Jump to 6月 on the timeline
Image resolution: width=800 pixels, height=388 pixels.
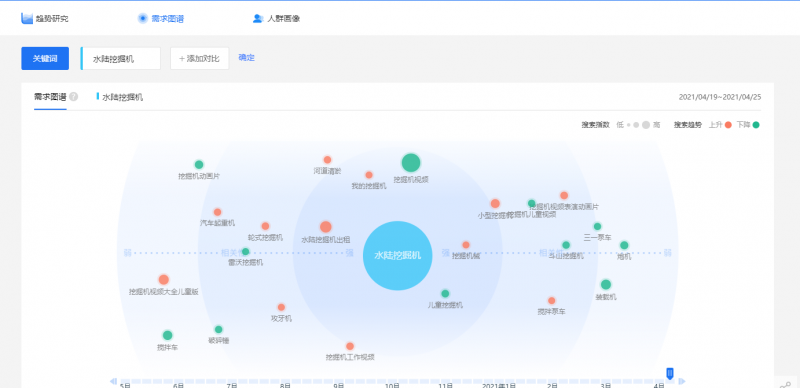point(179,385)
